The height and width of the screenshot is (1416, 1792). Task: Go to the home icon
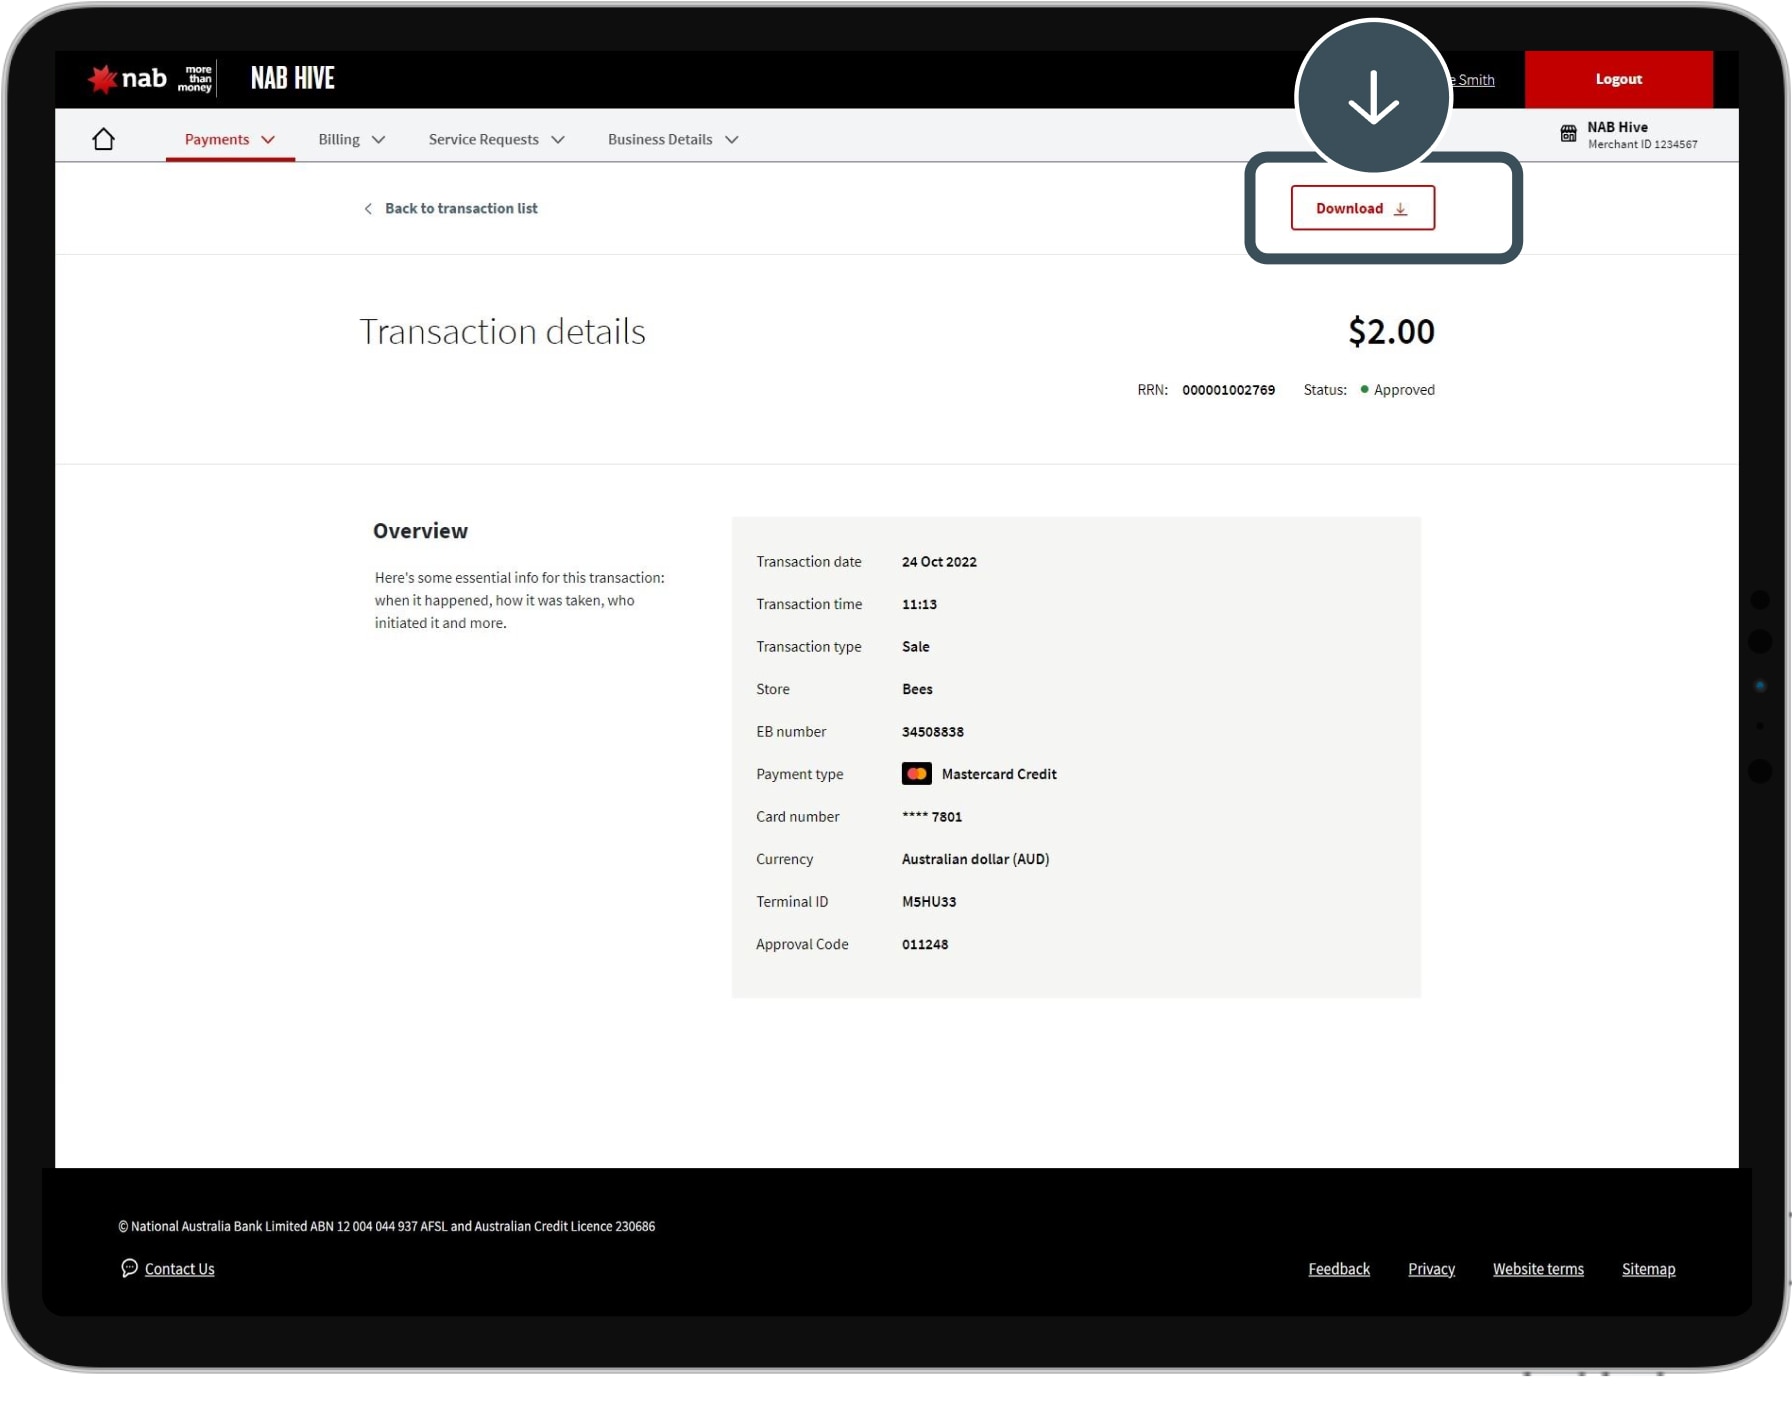coord(103,139)
